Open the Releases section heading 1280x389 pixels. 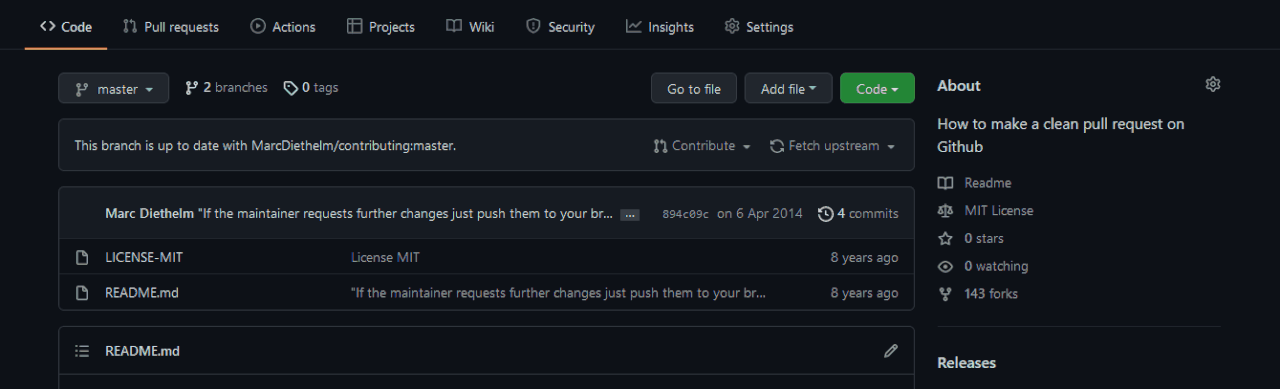966,363
